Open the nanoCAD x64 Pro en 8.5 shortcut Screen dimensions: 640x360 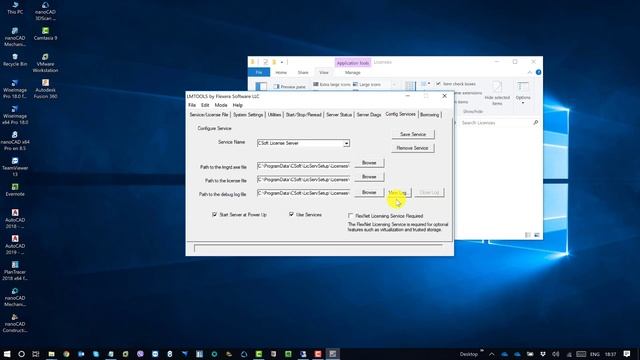tap(15, 141)
